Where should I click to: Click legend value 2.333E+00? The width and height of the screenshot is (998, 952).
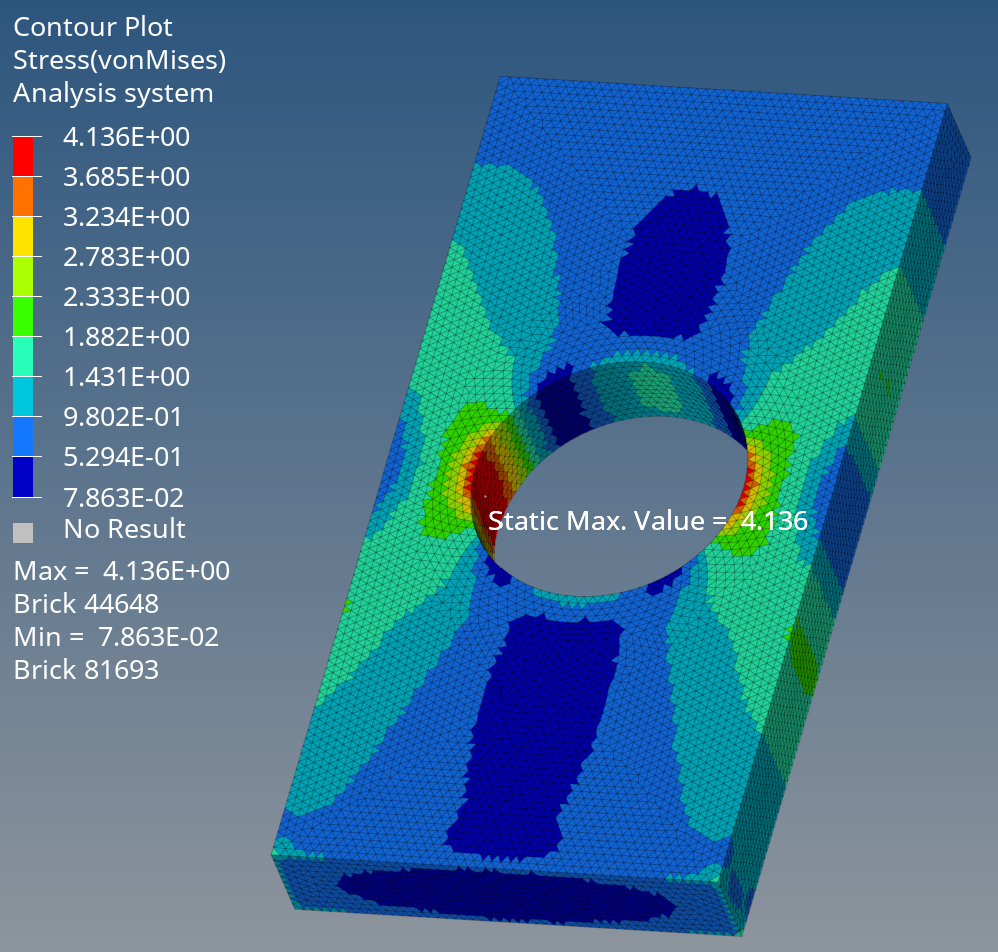click(x=127, y=297)
